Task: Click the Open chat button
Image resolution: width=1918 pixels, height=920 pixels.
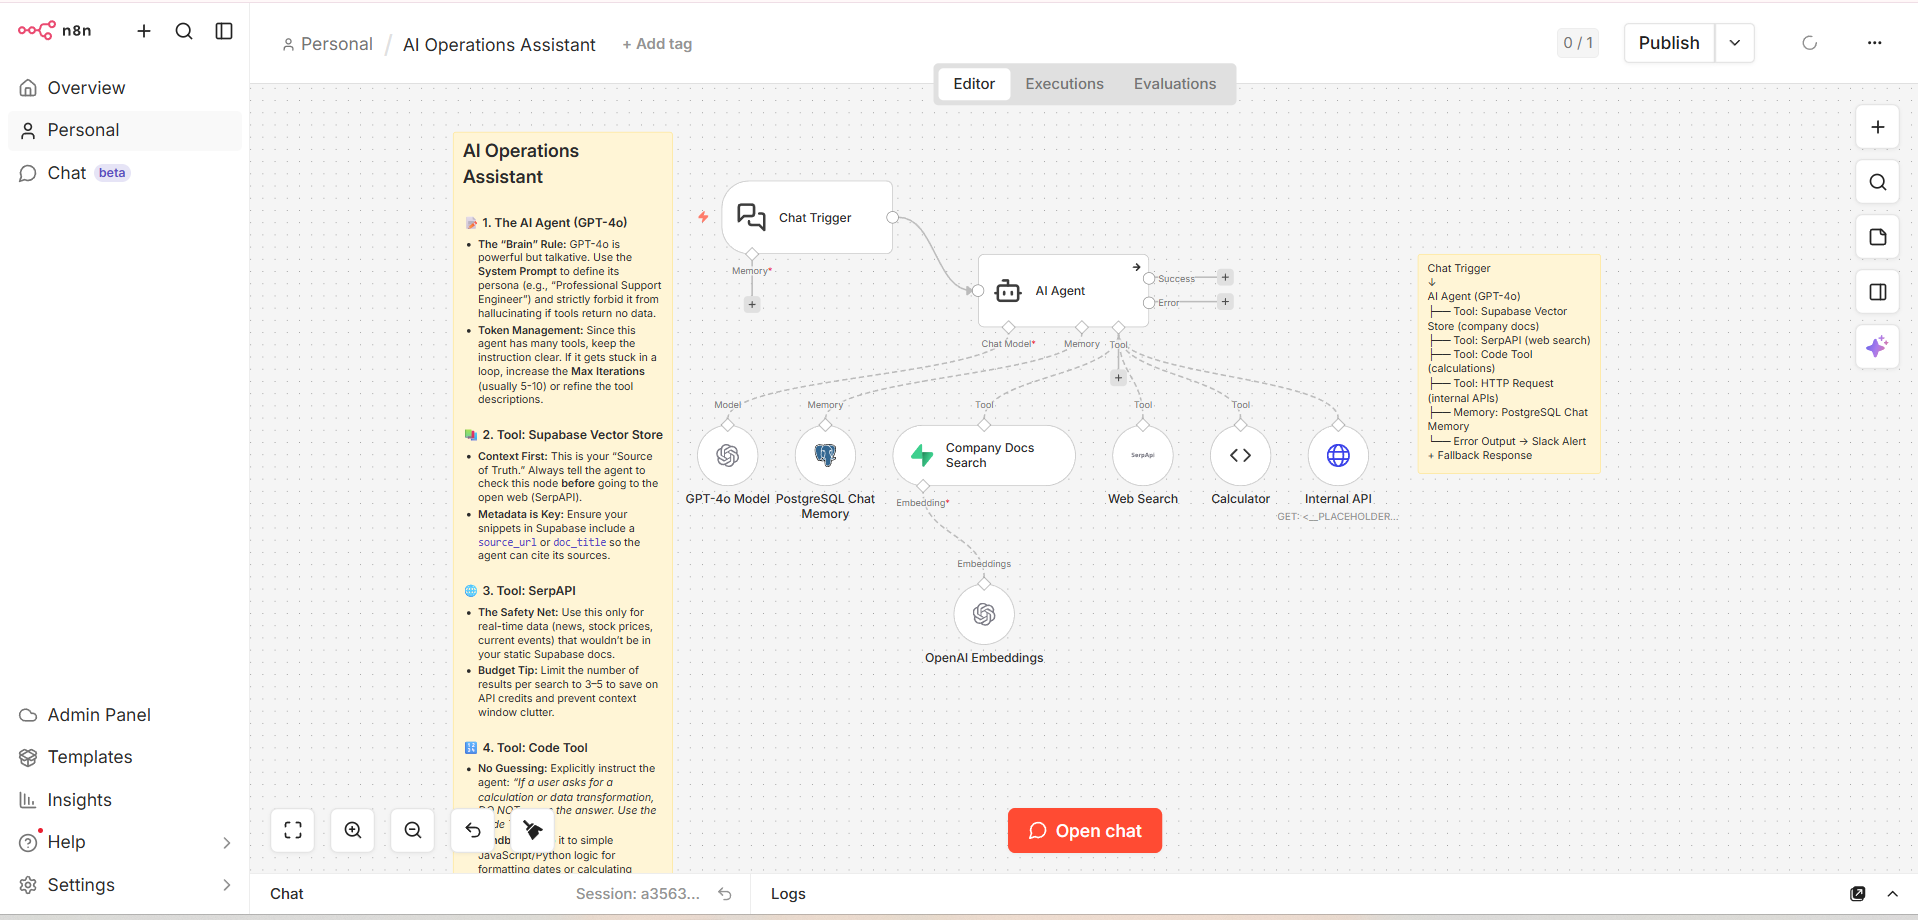Action: click(x=1085, y=831)
